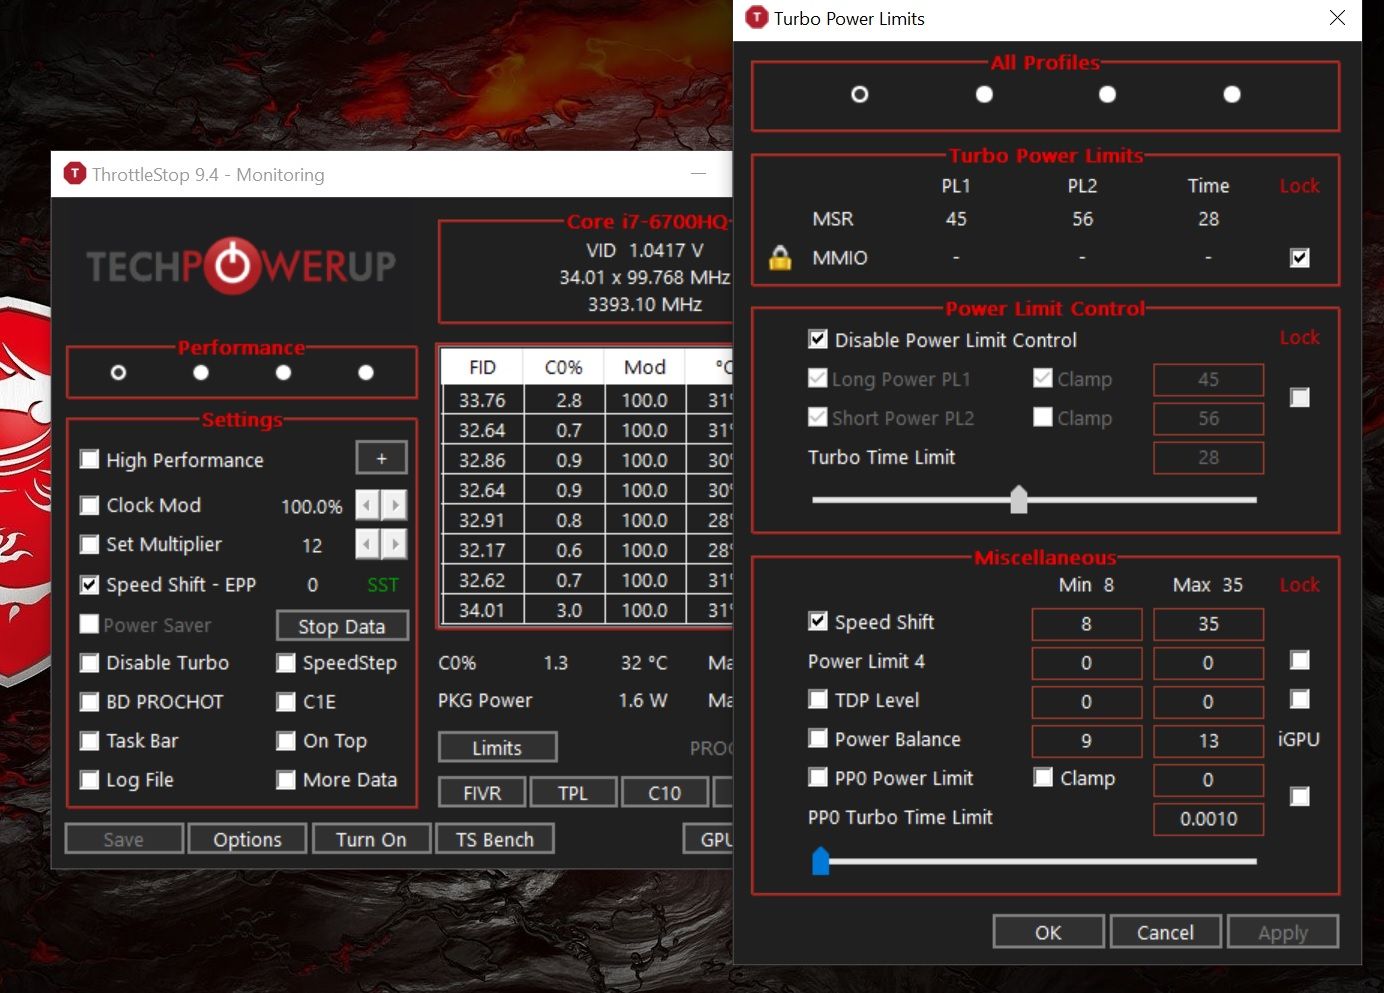
Task: Confirm with the OK button
Action: click(x=1048, y=932)
